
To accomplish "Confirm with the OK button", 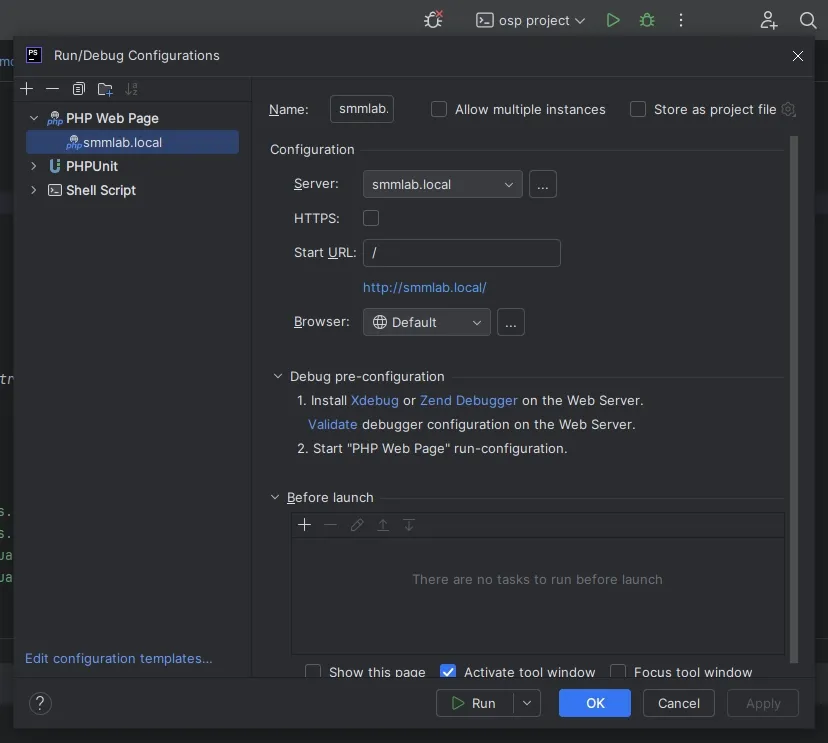I will coord(595,703).
